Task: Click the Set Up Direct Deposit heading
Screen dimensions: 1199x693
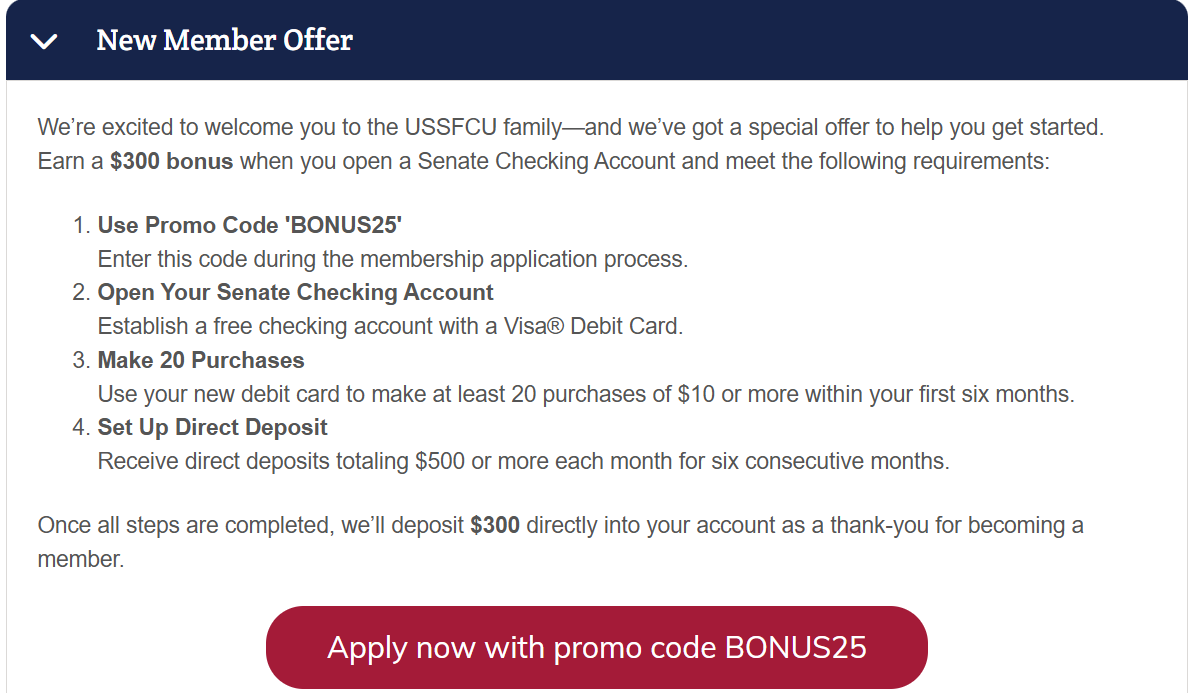Action: point(213,427)
